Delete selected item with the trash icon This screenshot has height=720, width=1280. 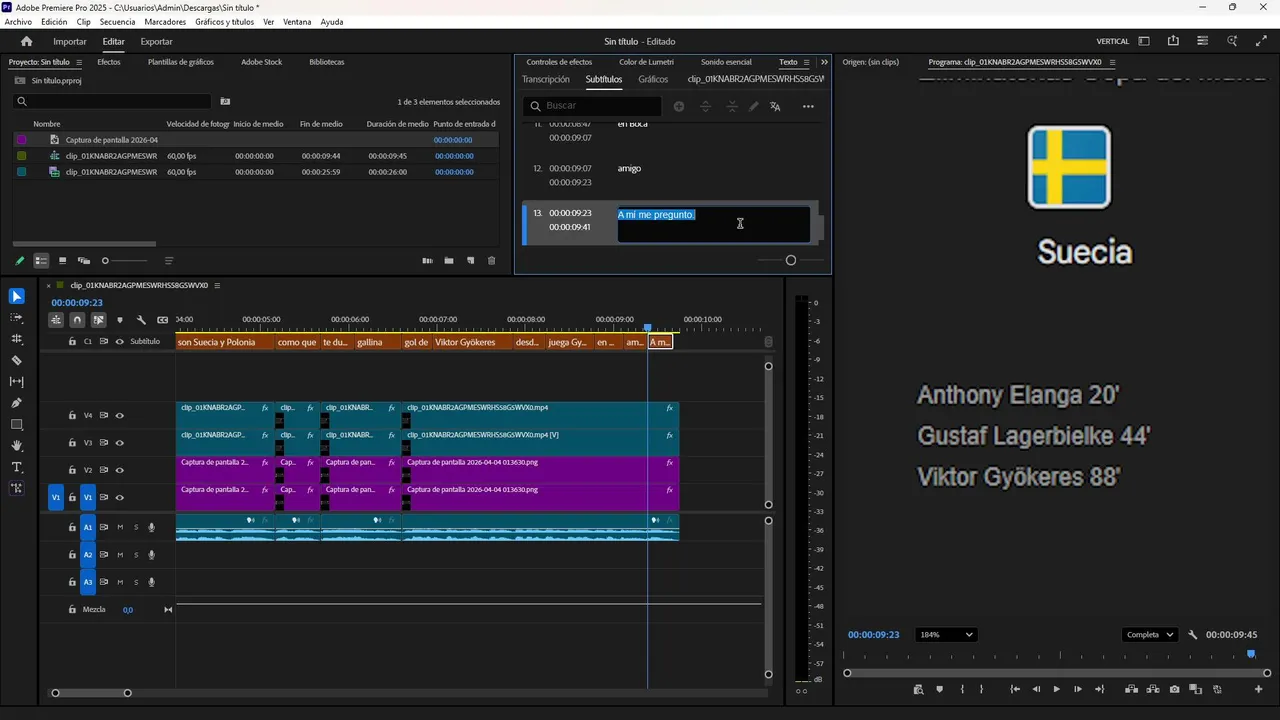point(491,261)
